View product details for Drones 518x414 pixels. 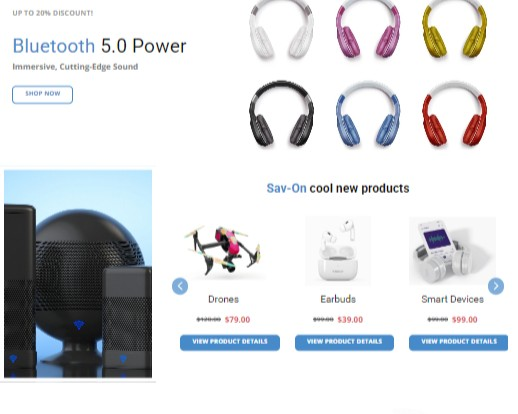click(230, 342)
